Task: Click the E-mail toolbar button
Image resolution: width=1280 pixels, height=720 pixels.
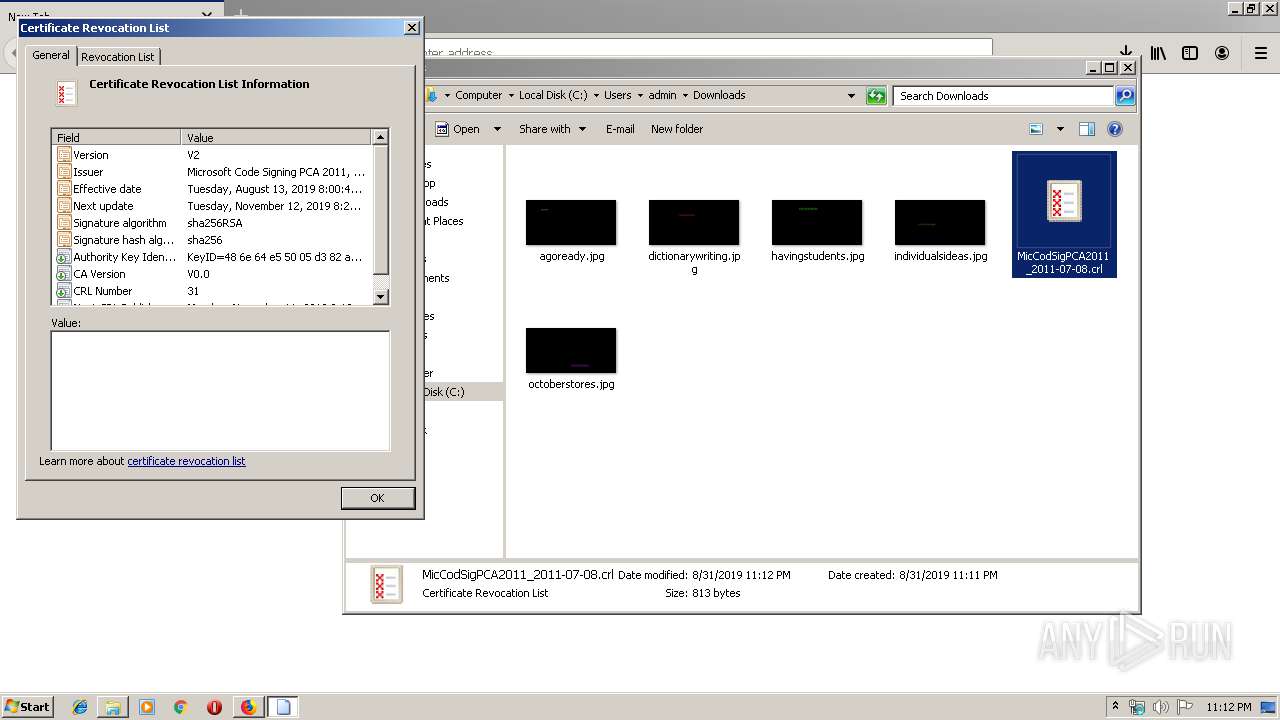Action: (x=620, y=129)
